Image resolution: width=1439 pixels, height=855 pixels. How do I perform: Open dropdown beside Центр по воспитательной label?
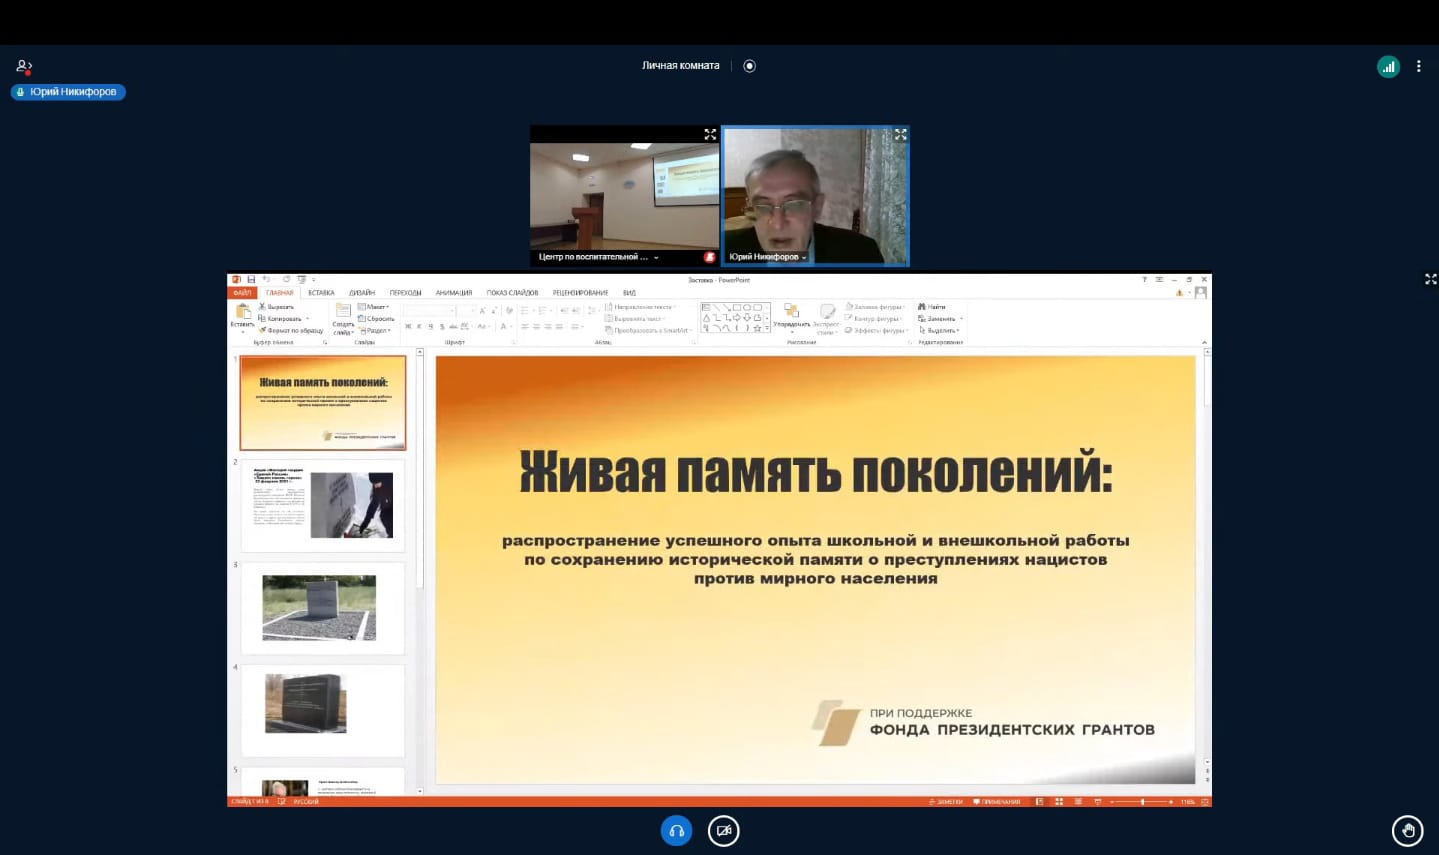pos(656,258)
